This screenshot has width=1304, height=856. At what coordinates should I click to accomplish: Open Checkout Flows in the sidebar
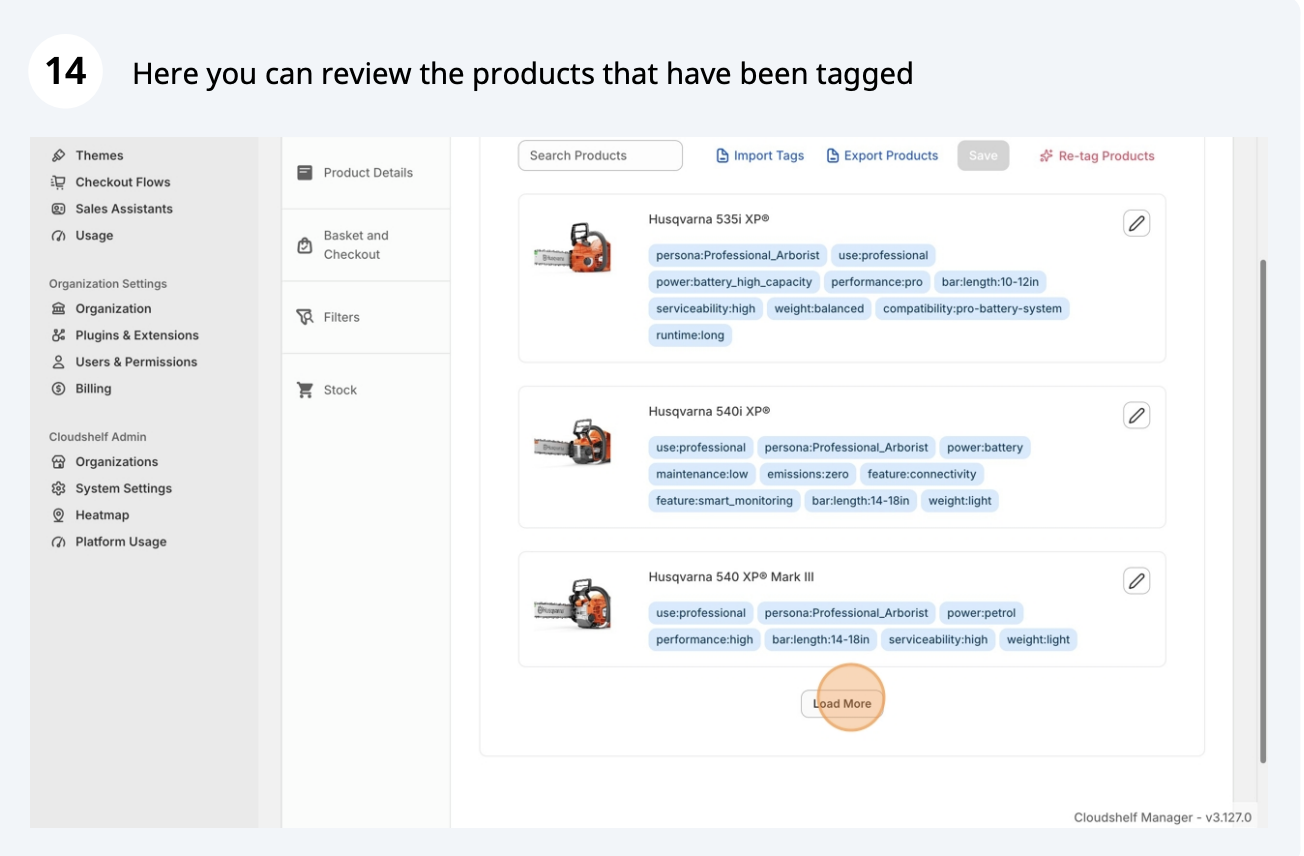point(123,182)
